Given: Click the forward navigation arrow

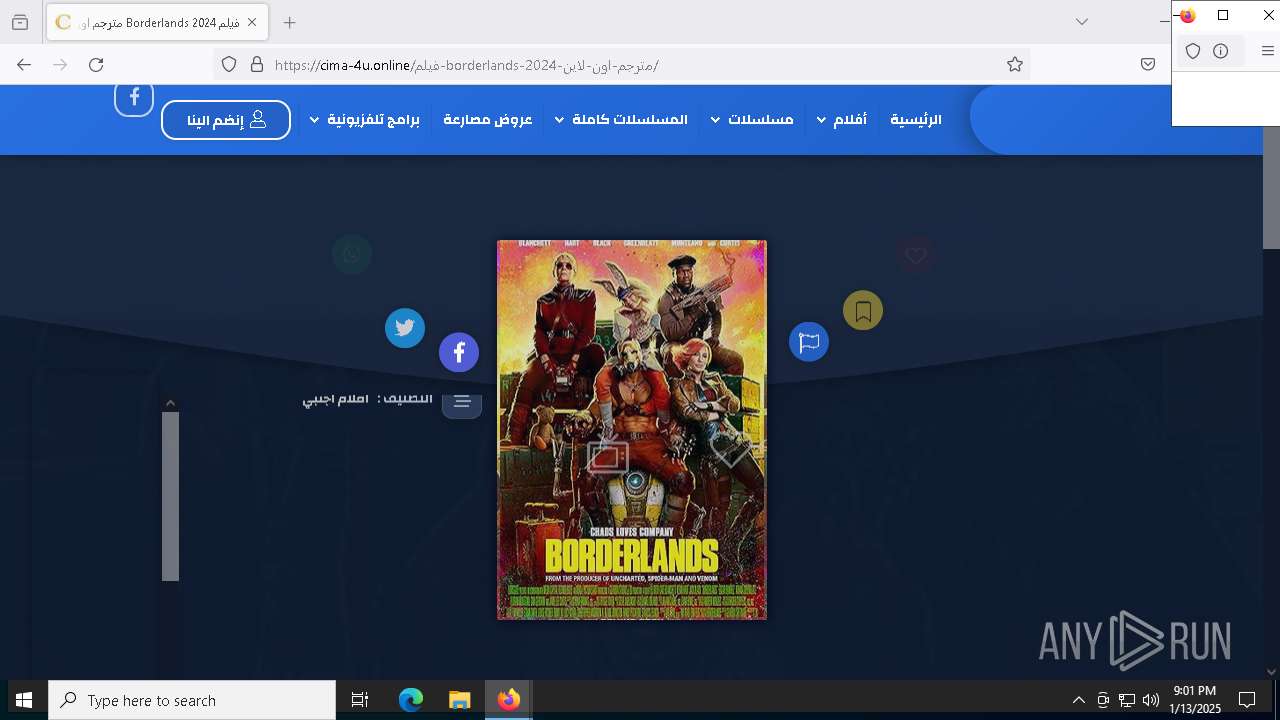Looking at the screenshot, I should click(x=60, y=64).
